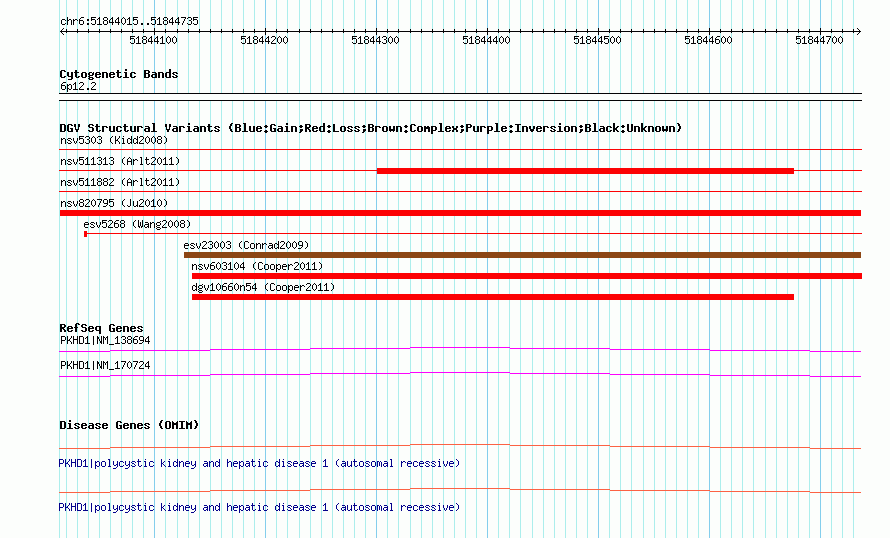This screenshot has height=538, width=890.
Task: Open gene PKHD1|NM_170724
Action: coord(105,365)
